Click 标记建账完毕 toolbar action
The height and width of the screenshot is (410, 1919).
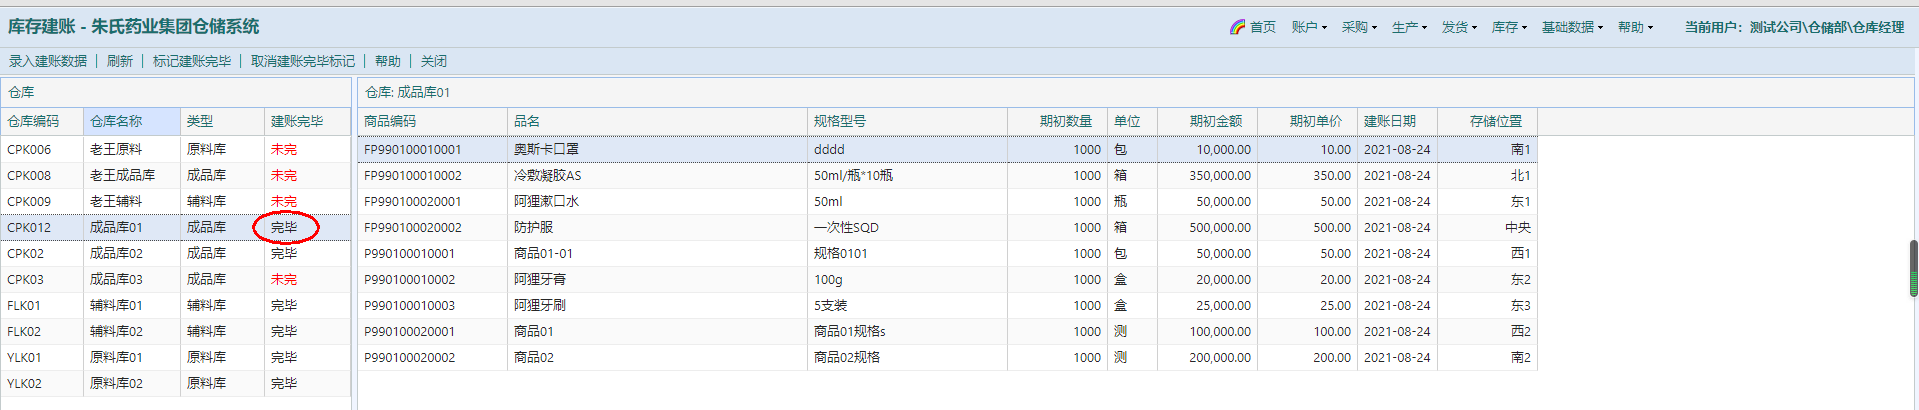coord(192,61)
